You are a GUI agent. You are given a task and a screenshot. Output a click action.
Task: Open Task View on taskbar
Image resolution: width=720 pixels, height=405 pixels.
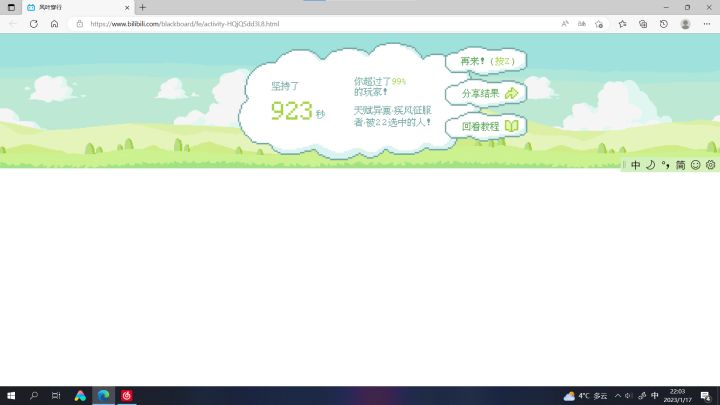pyautogui.click(x=56, y=395)
